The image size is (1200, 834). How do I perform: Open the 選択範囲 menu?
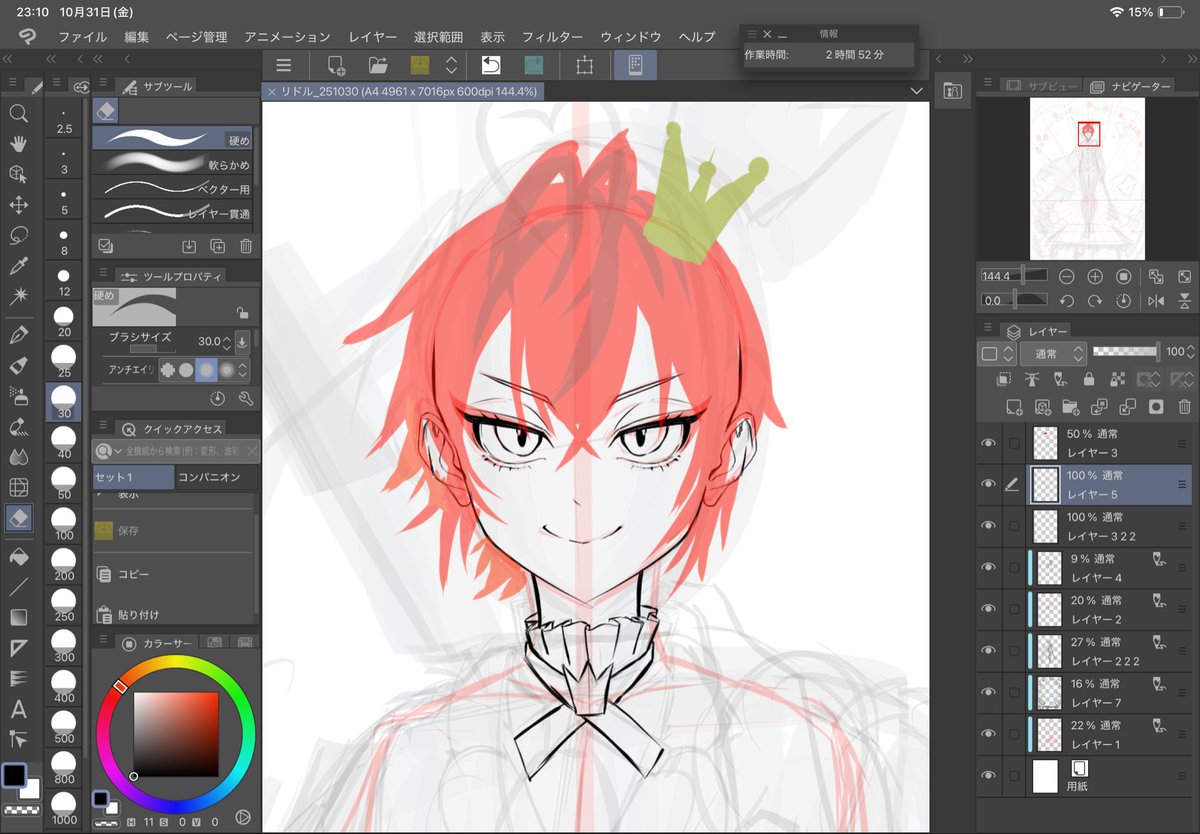[x=438, y=37]
